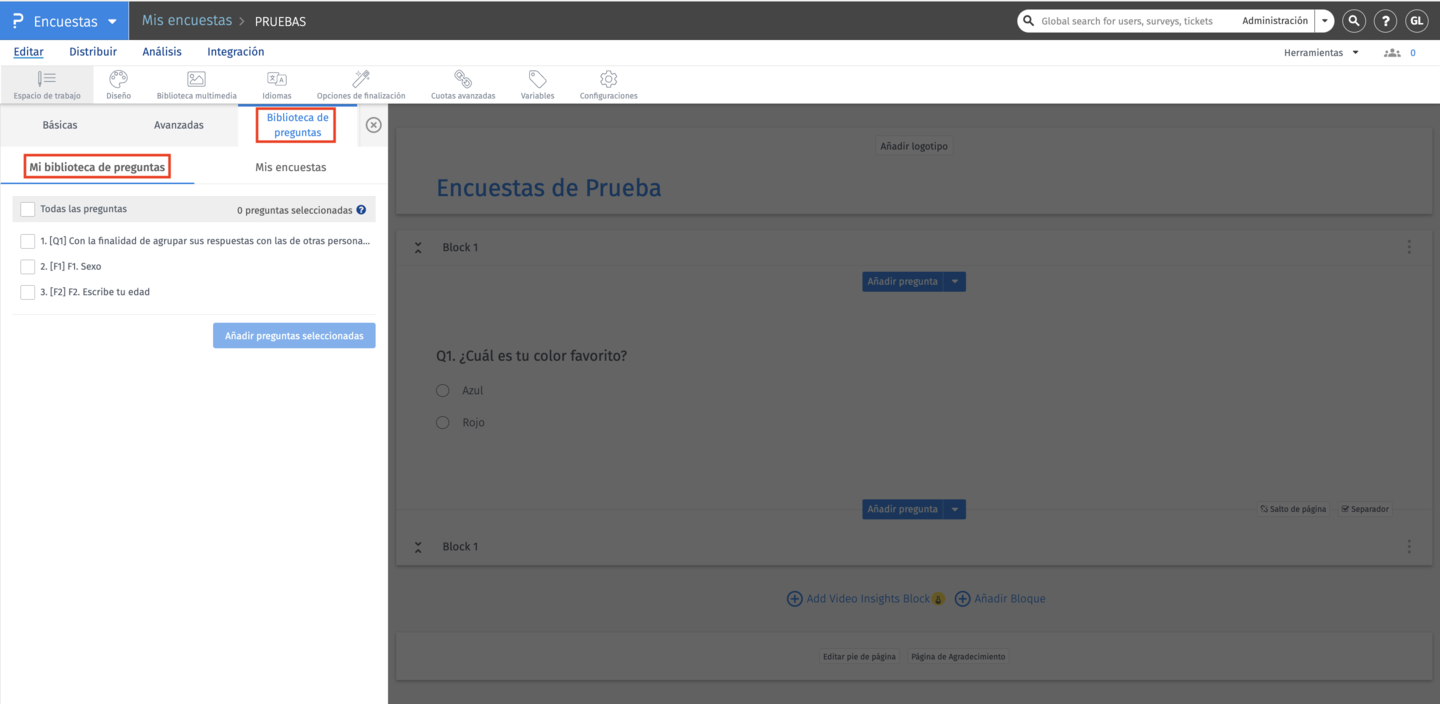Switch to Mis encuestas sub-tab
This screenshot has height=704, width=1440.
tap(291, 167)
